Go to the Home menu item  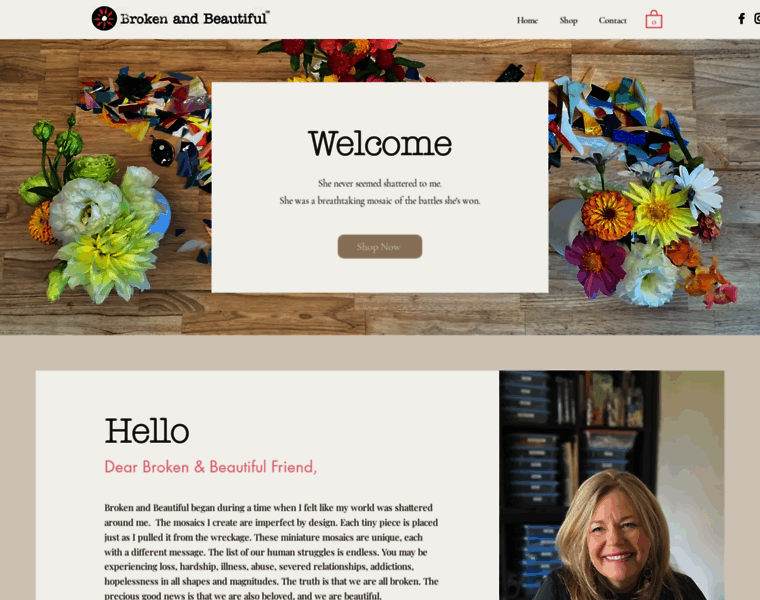click(x=527, y=20)
